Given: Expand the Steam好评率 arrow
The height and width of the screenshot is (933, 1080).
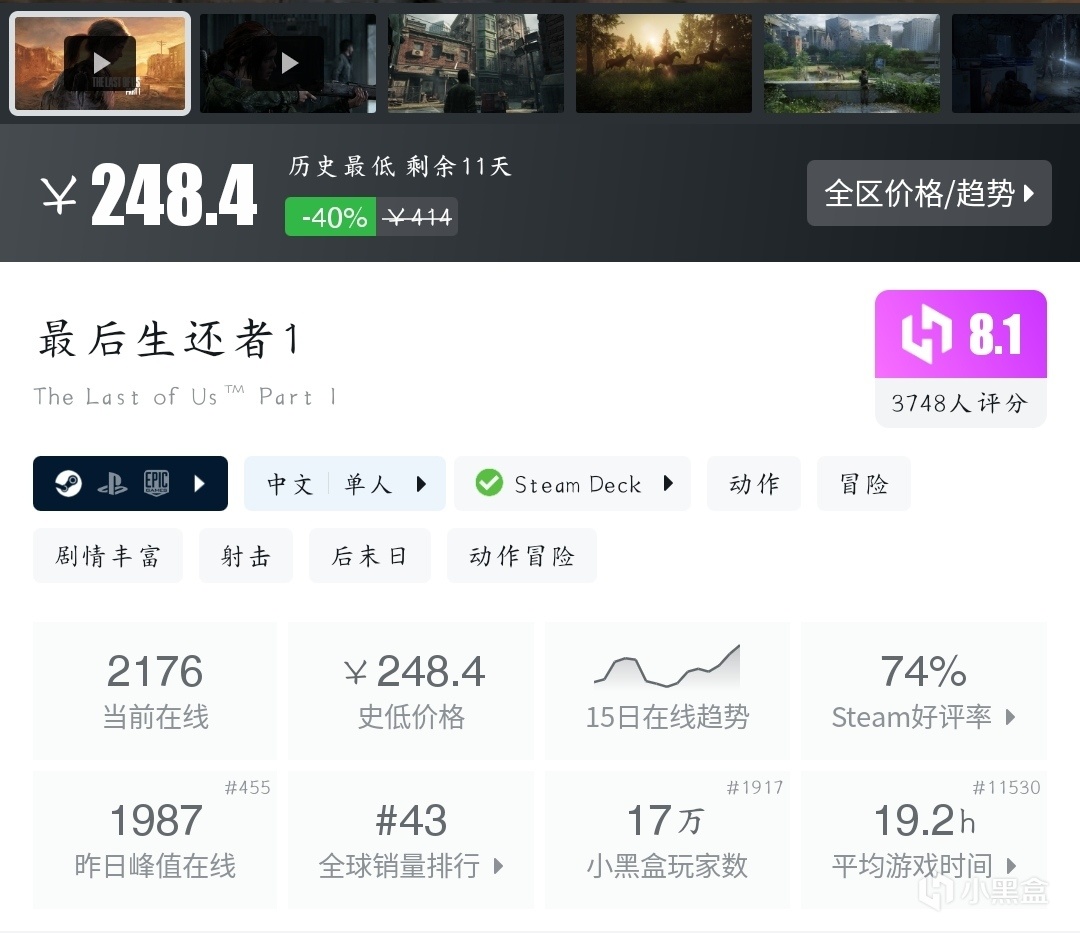Looking at the screenshot, I should point(1010,717).
